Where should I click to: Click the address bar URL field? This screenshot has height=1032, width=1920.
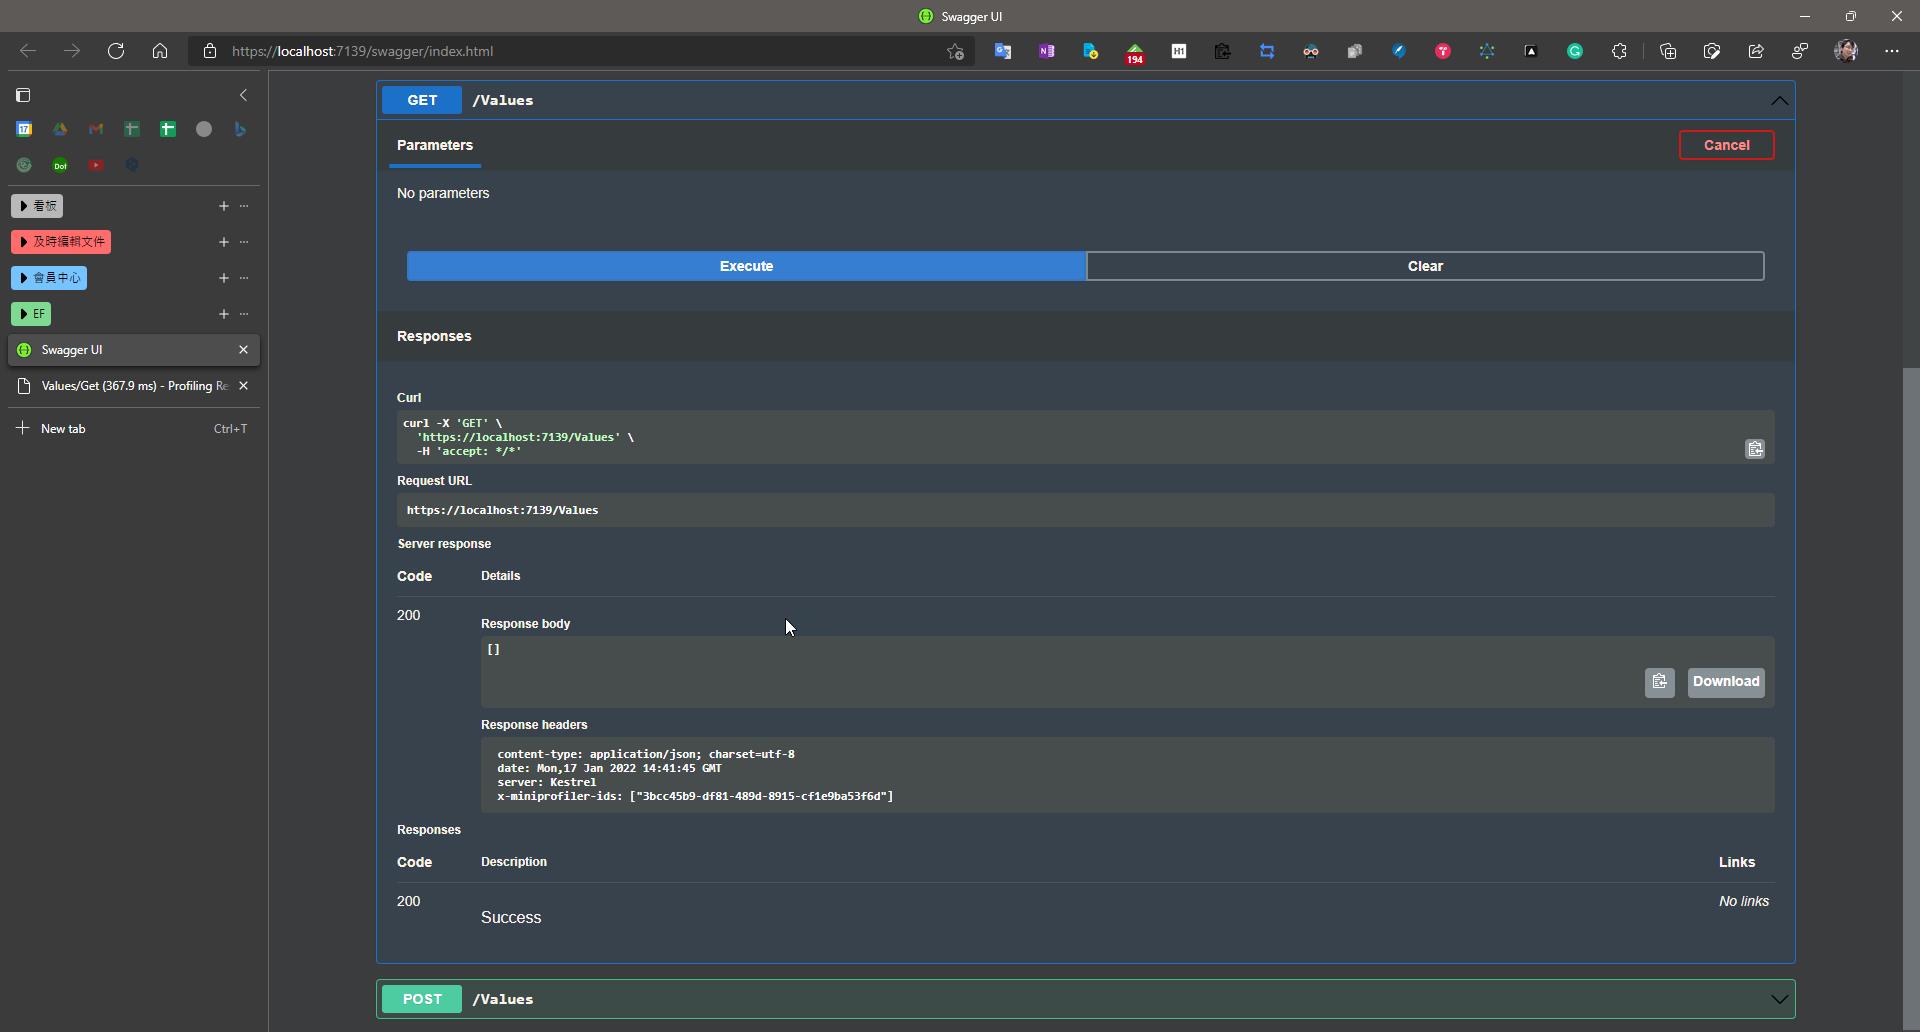click(580, 51)
